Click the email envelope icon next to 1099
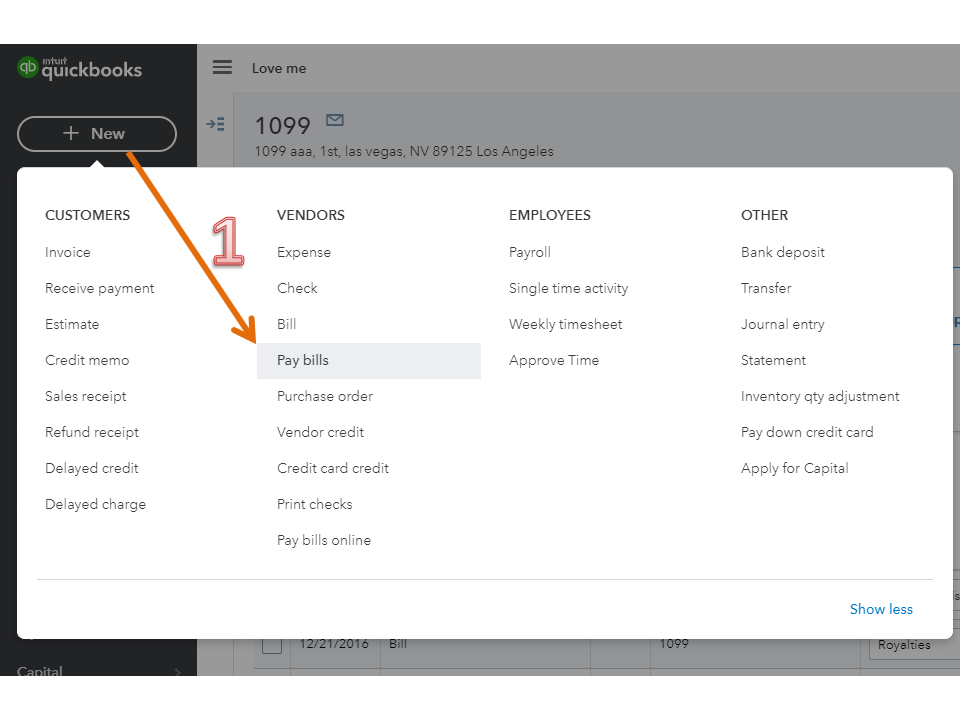 tap(335, 120)
